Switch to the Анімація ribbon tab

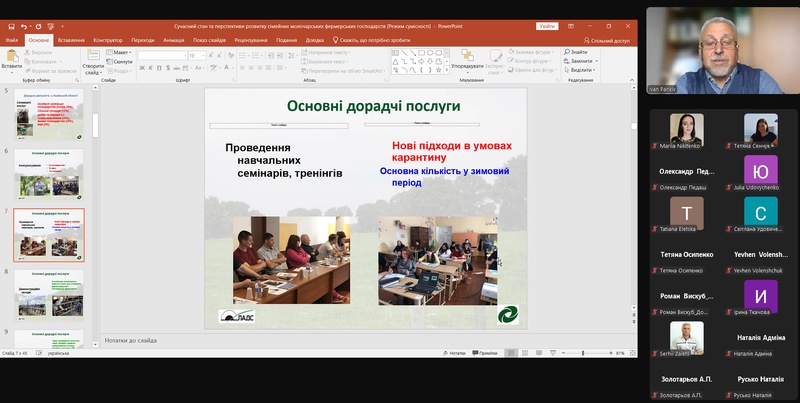(173, 40)
